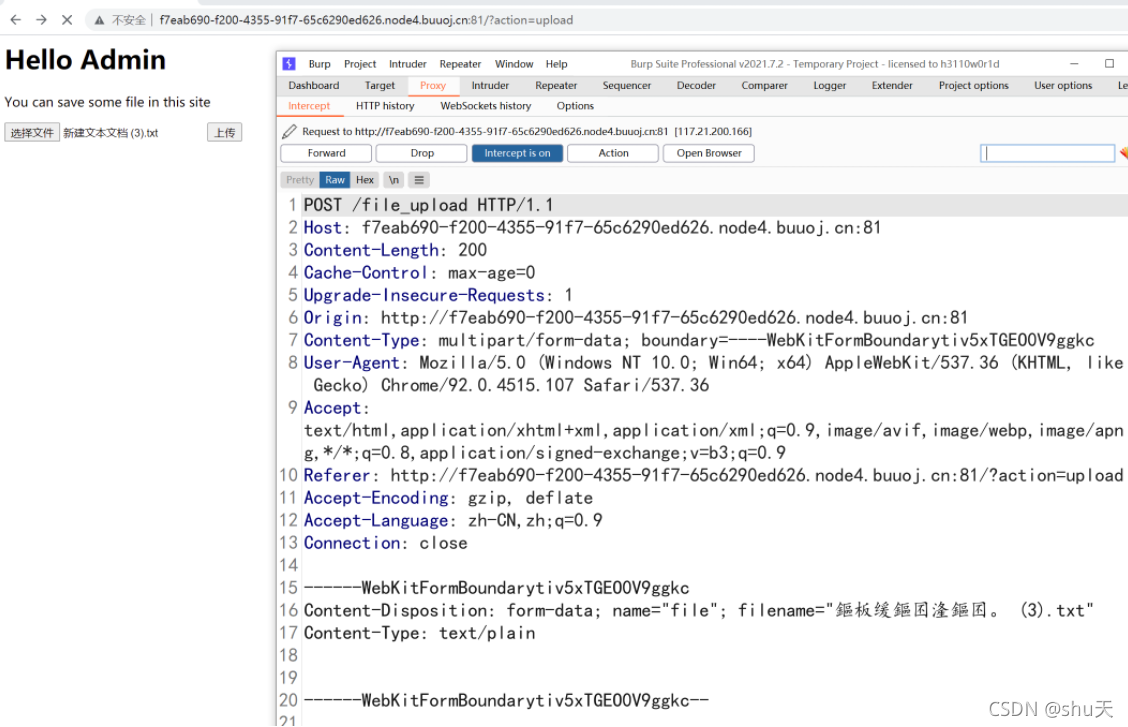Select the Intercept sub-tab
The height and width of the screenshot is (727, 1128).
(309, 106)
